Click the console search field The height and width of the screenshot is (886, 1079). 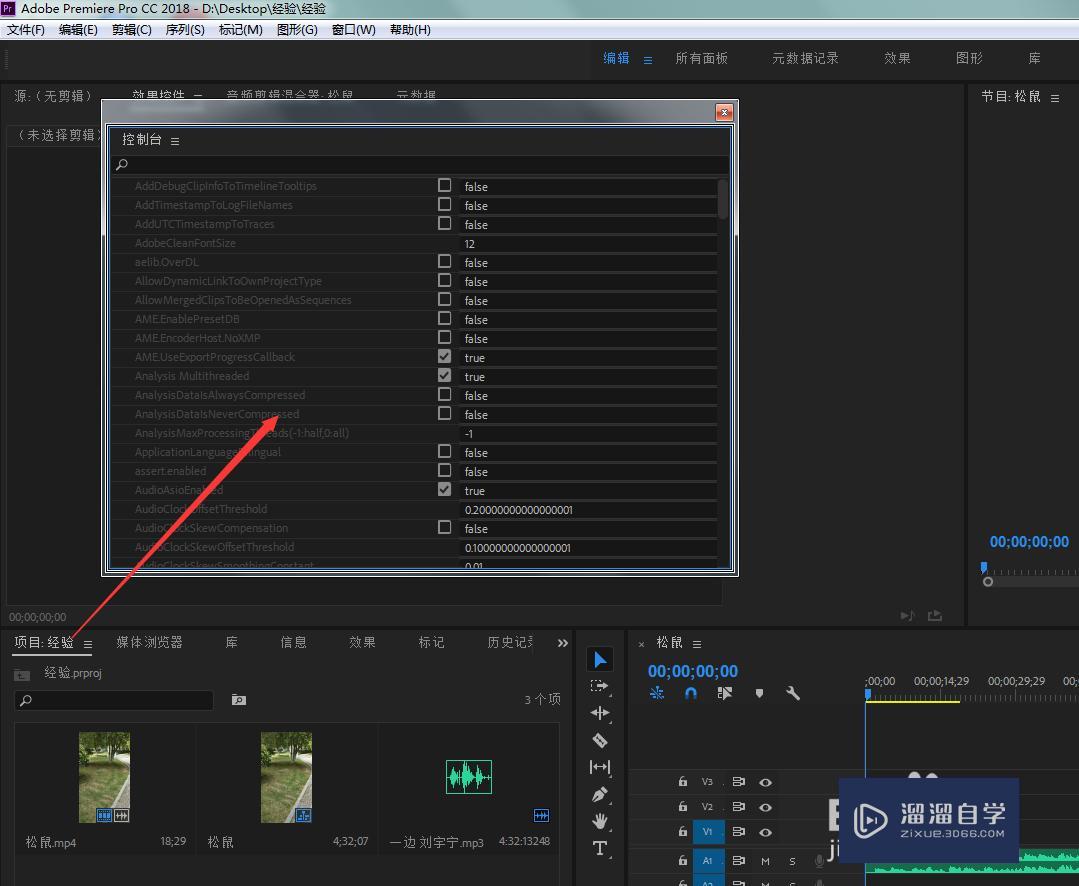click(420, 164)
